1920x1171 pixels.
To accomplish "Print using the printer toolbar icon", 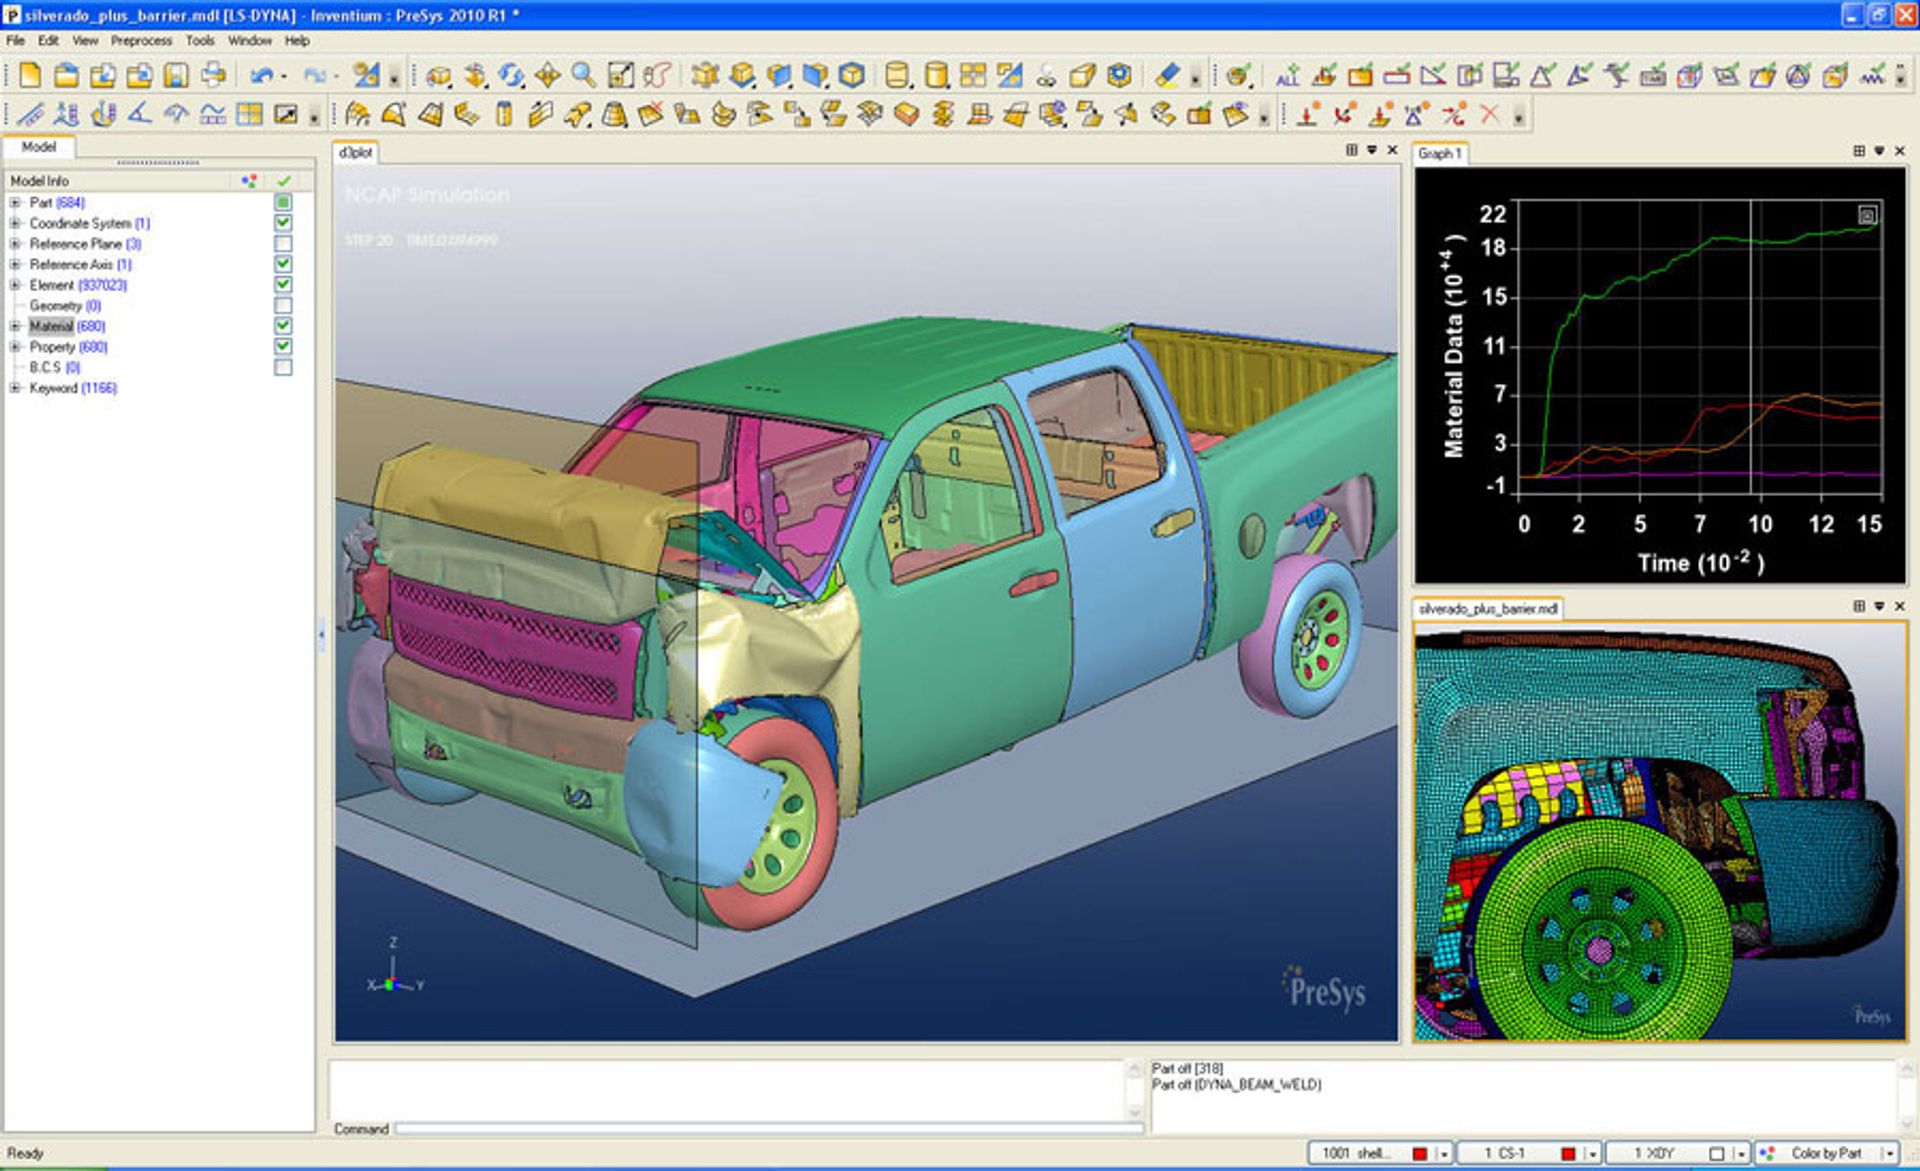I will pos(213,75).
